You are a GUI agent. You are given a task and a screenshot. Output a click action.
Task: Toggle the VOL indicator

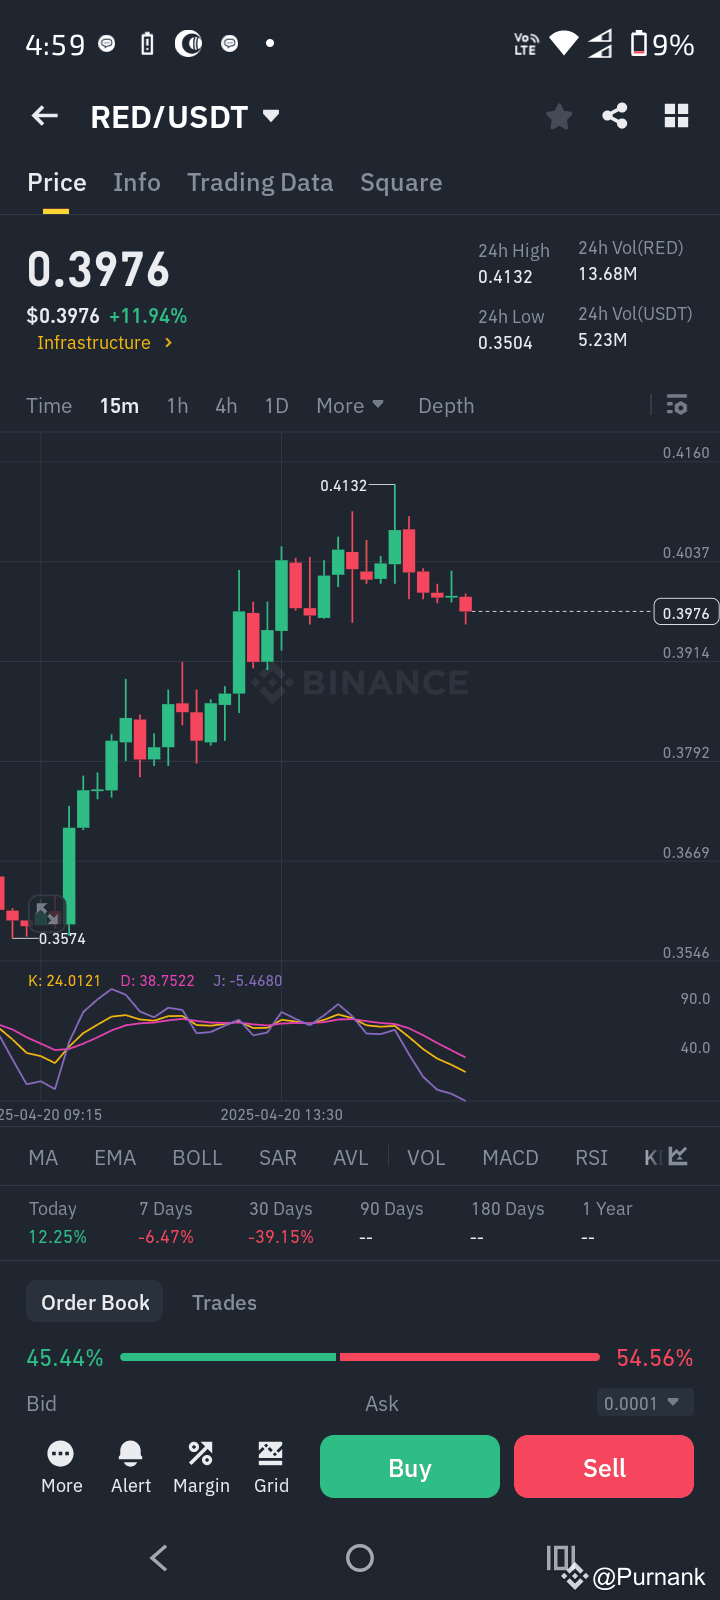426,1157
